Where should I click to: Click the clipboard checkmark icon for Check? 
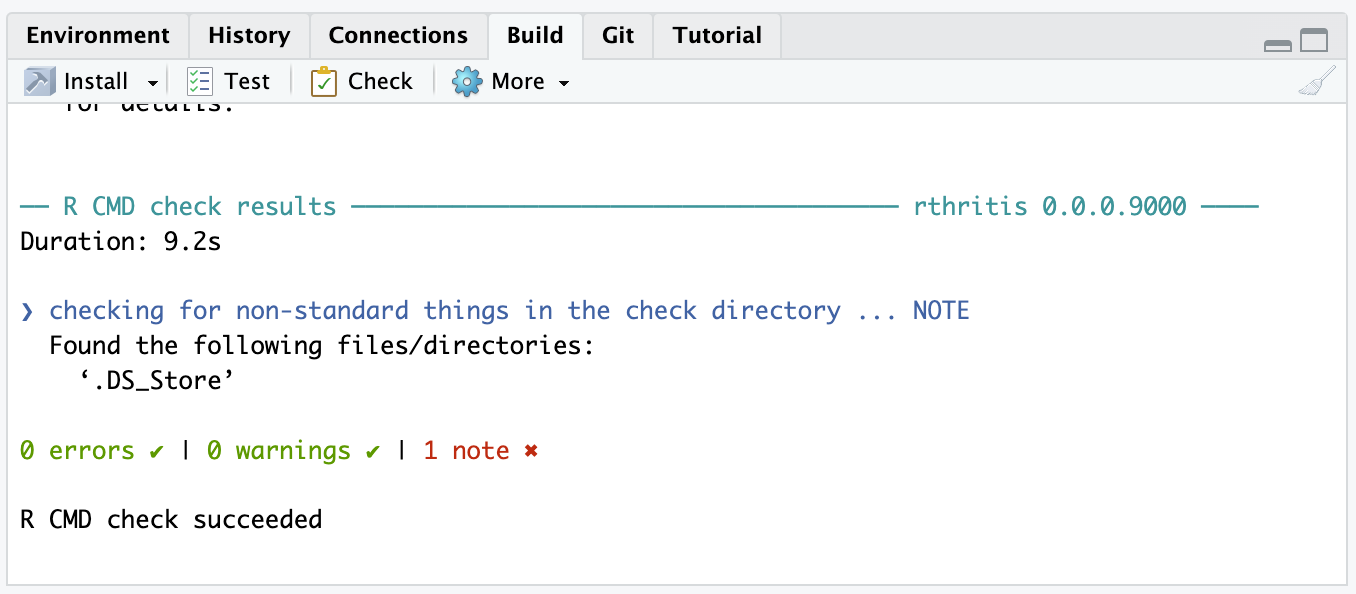click(324, 81)
